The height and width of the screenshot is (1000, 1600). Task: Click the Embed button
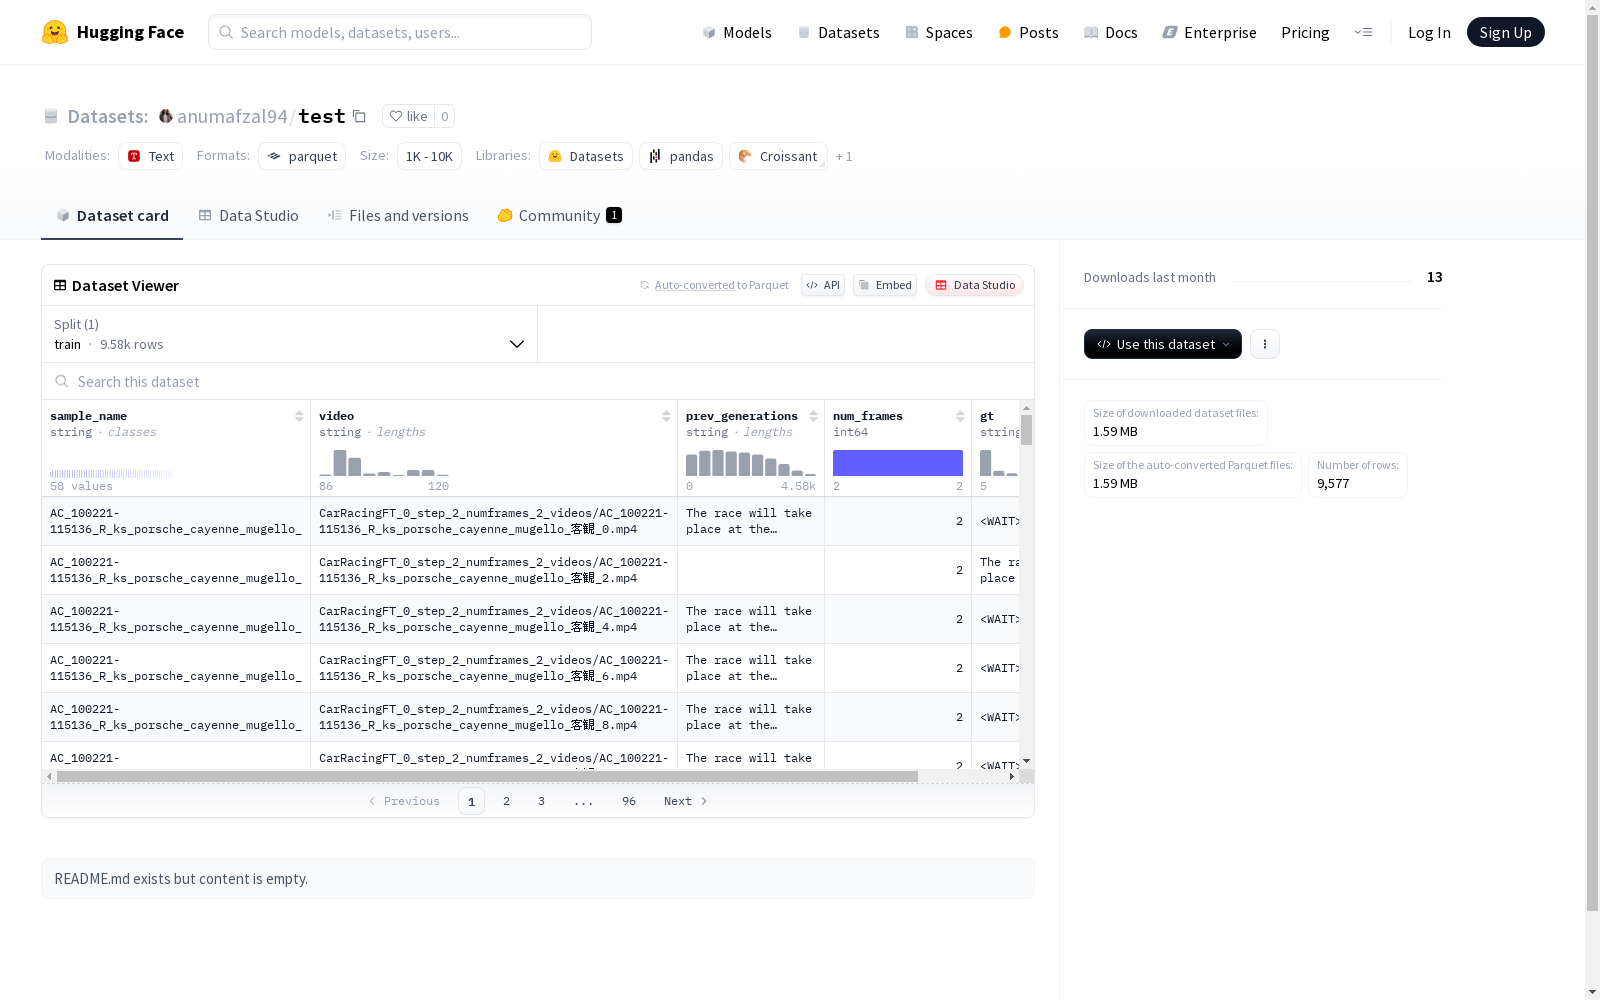point(885,285)
